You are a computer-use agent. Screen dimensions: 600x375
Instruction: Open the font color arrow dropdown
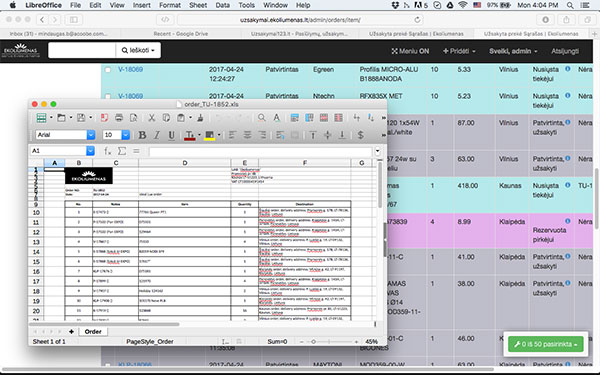(199, 135)
